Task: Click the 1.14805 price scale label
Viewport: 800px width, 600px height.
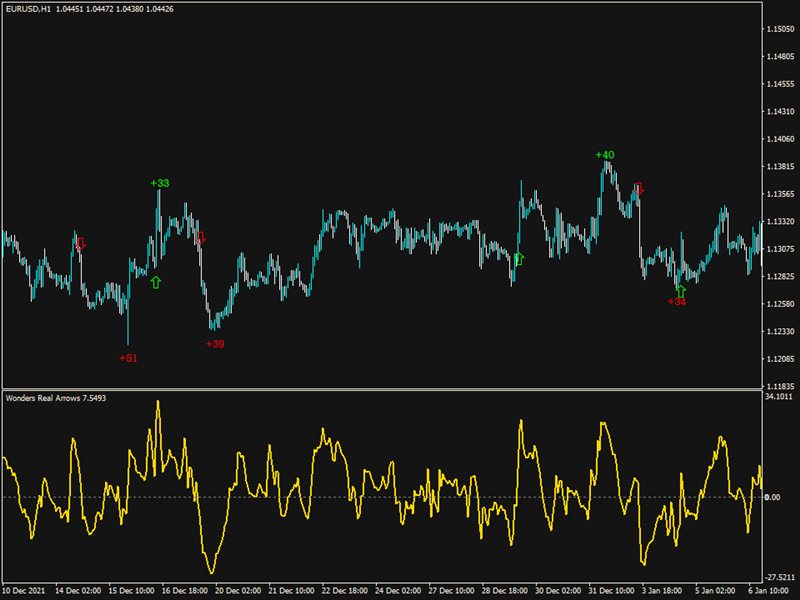Action: (781, 57)
